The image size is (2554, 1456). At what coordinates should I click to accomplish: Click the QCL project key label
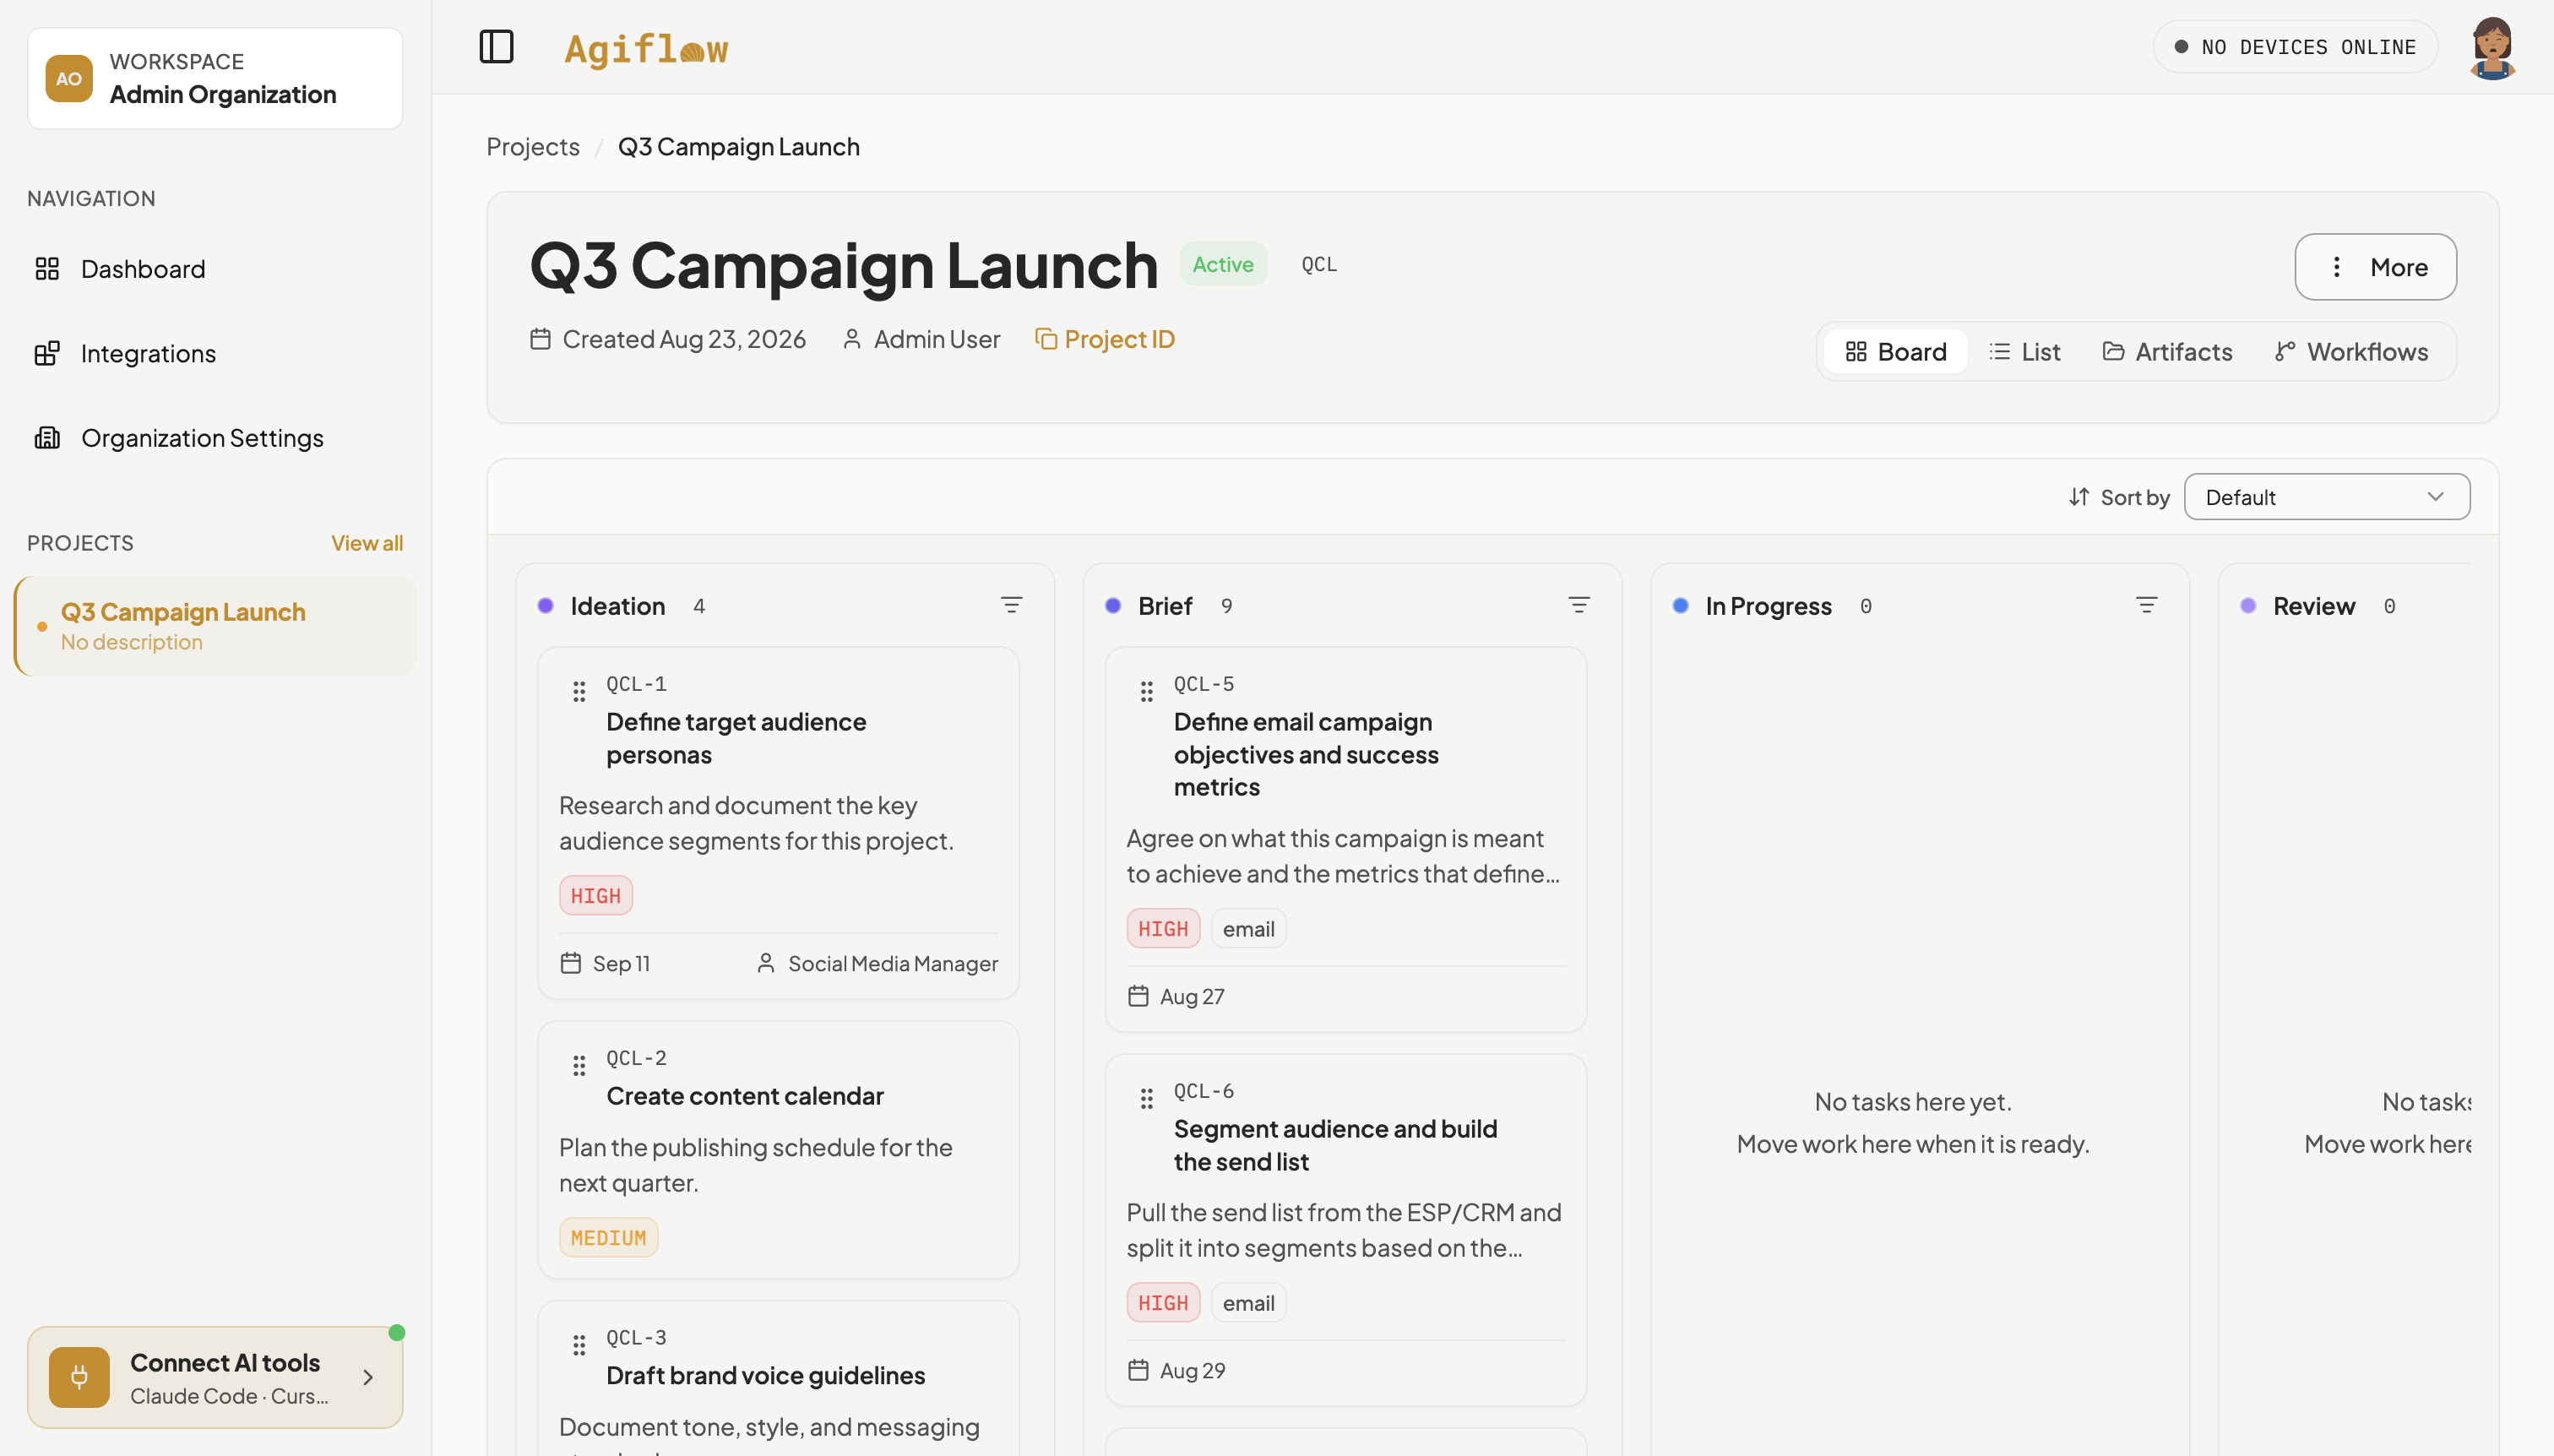1318,264
